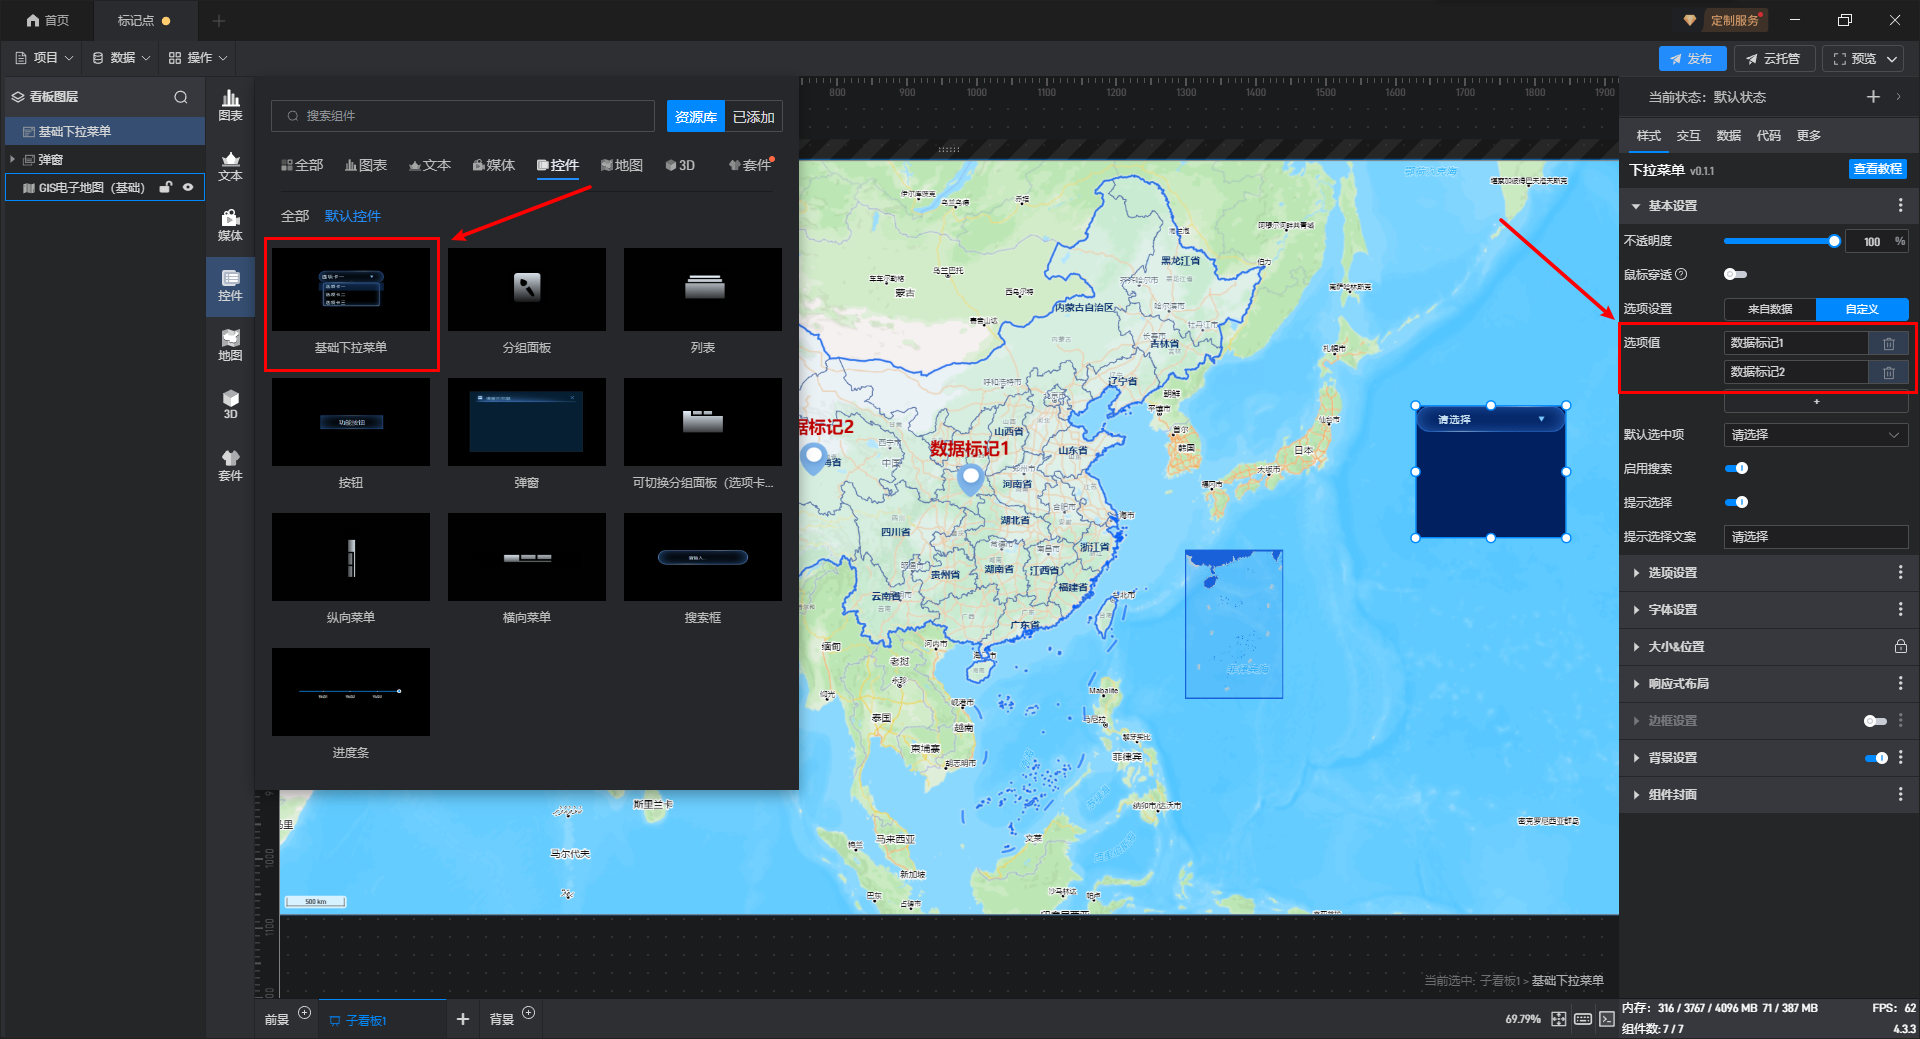Add a new sub-board with plus icon
This screenshot has height=1039, width=1920.
coord(462,1019)
